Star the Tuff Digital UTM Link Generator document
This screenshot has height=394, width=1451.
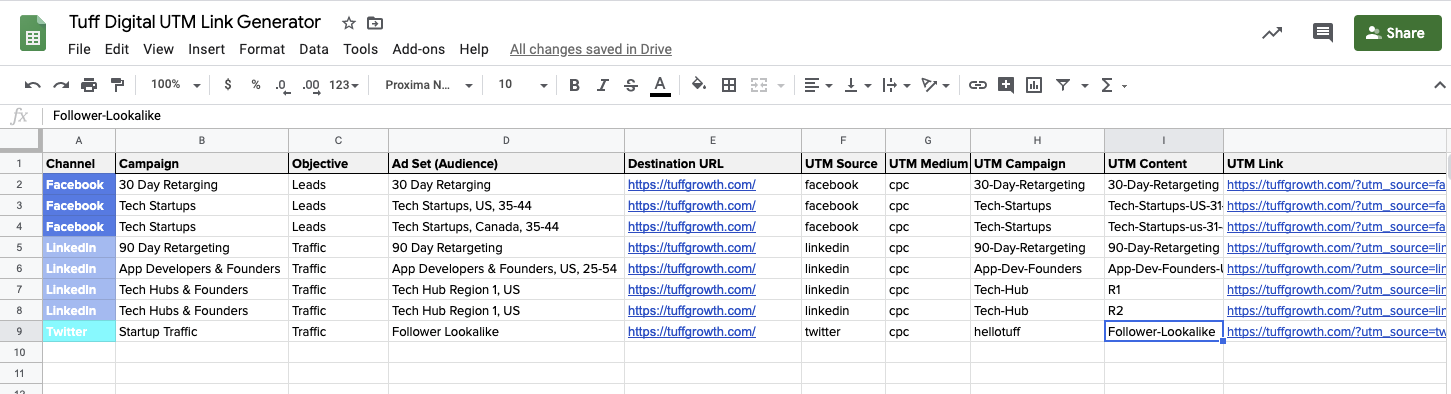[x=348, y=23]
